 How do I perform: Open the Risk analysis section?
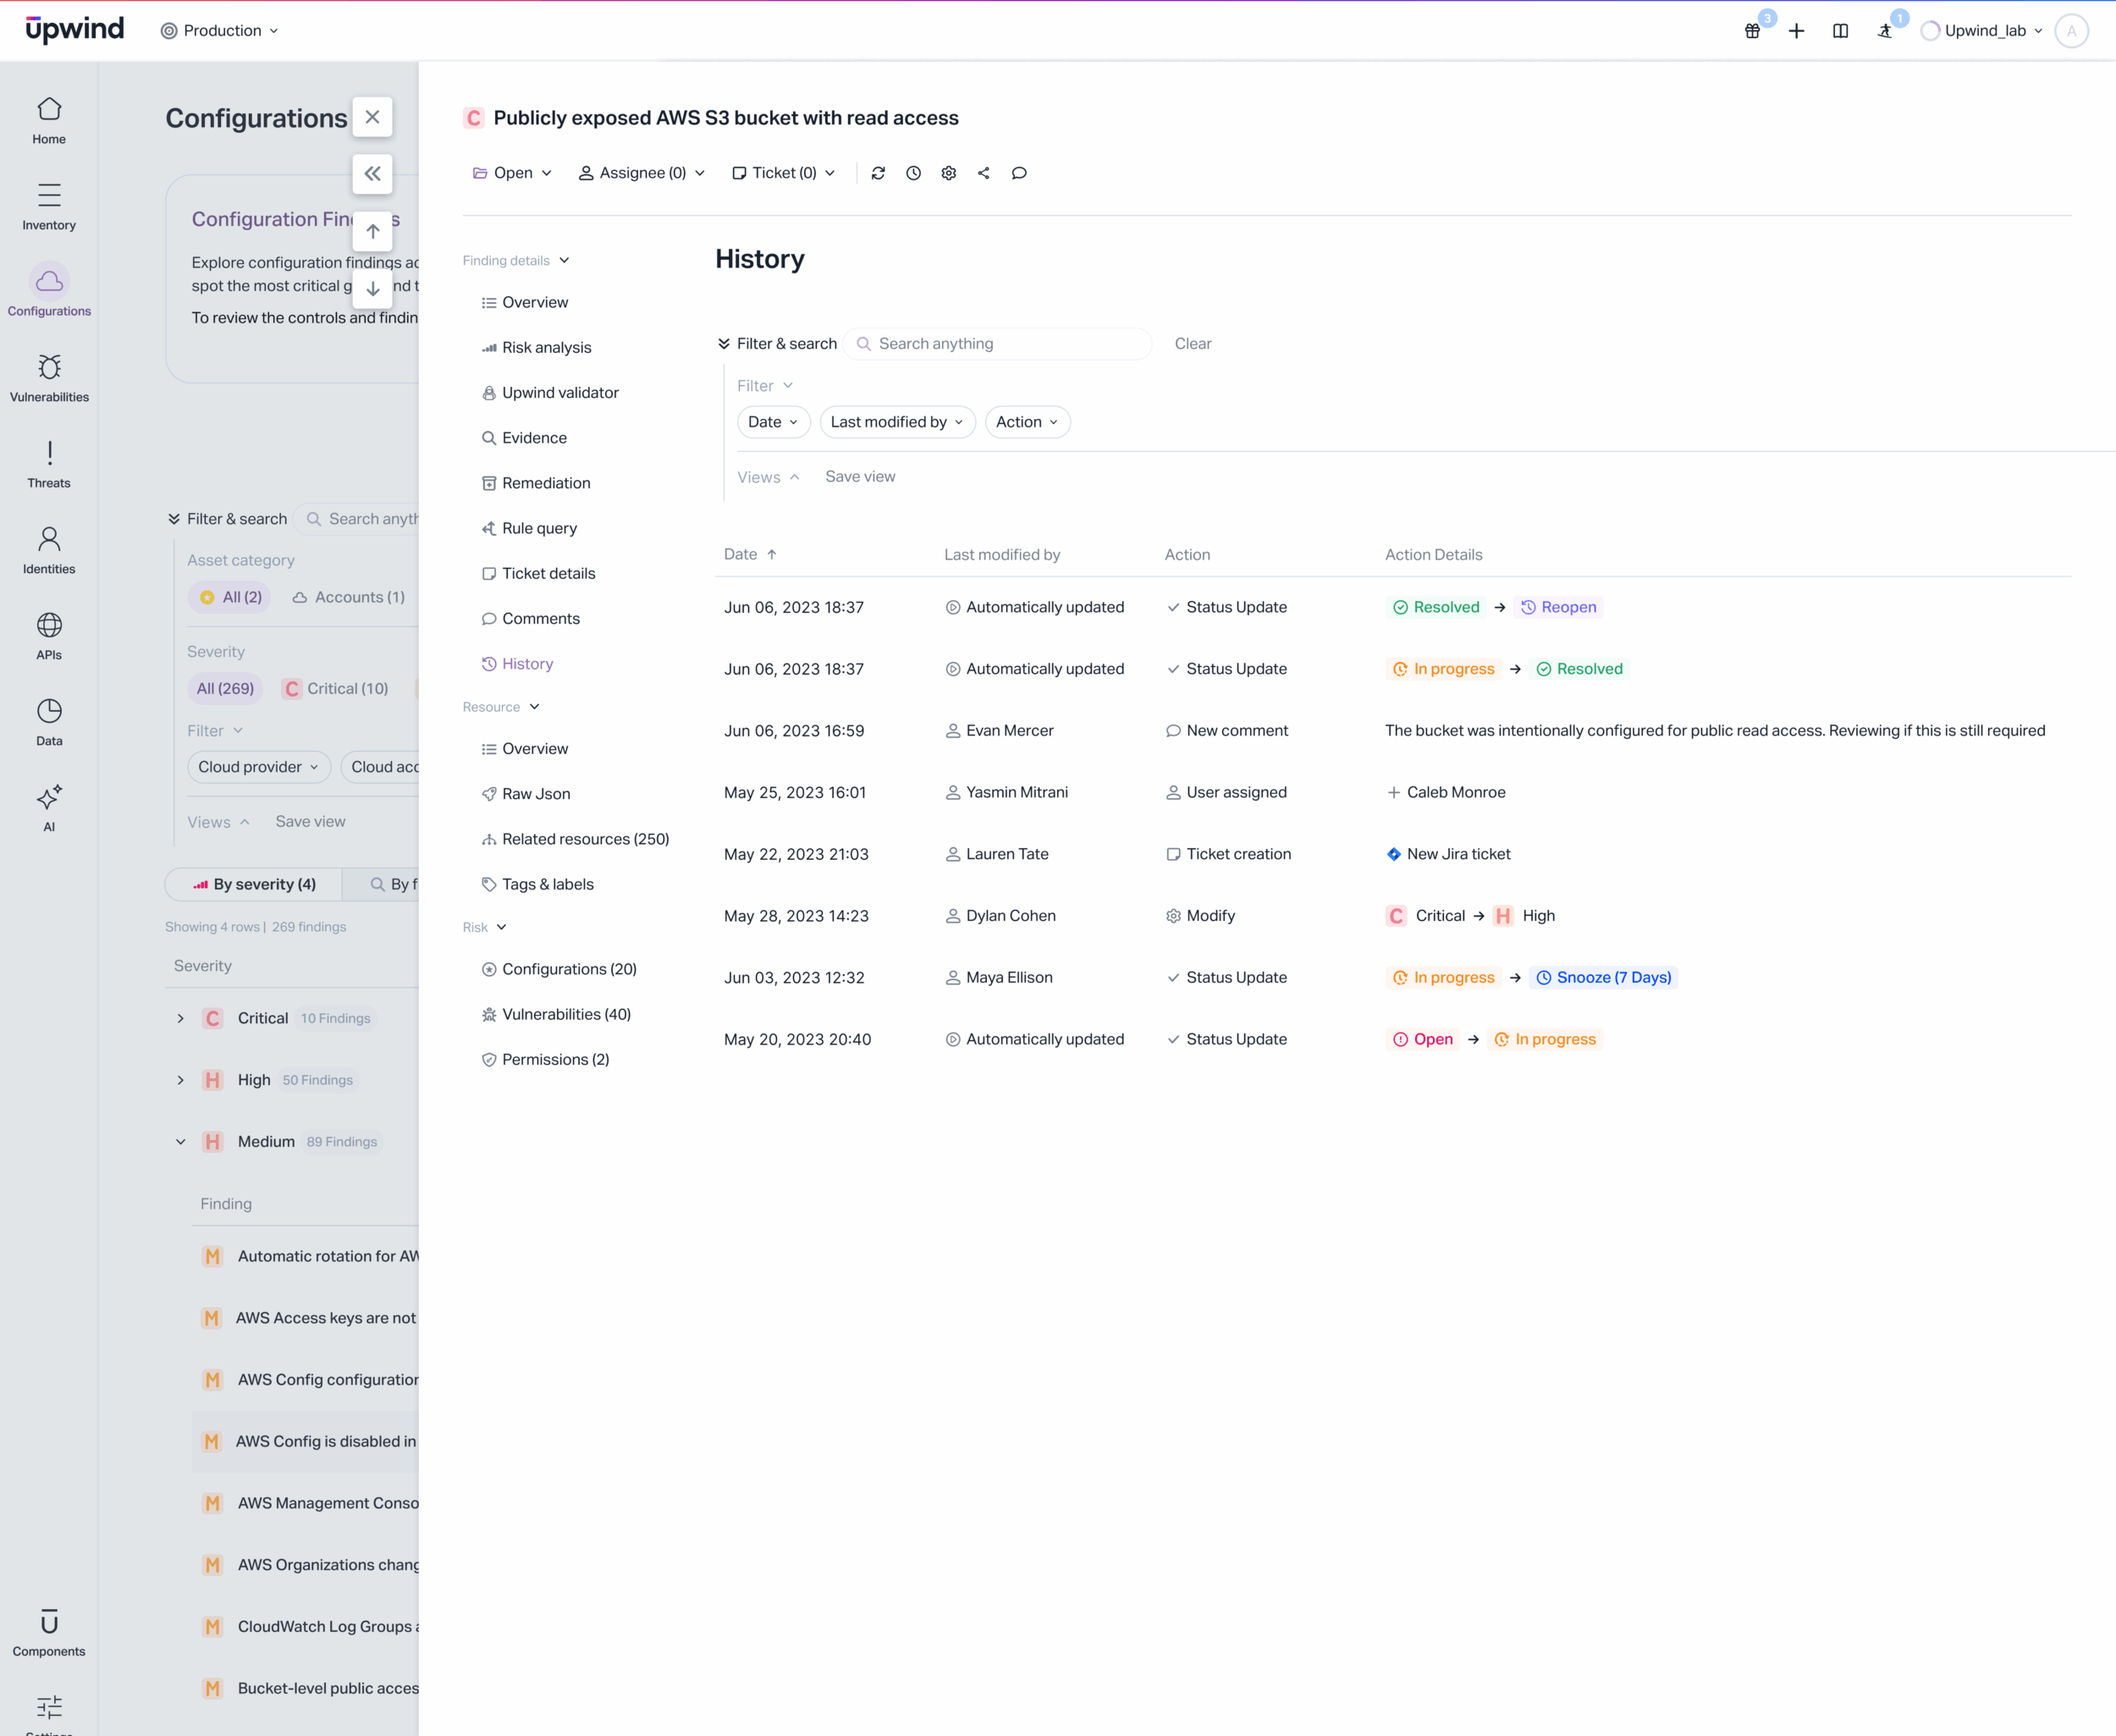click(x=546, y=348)
